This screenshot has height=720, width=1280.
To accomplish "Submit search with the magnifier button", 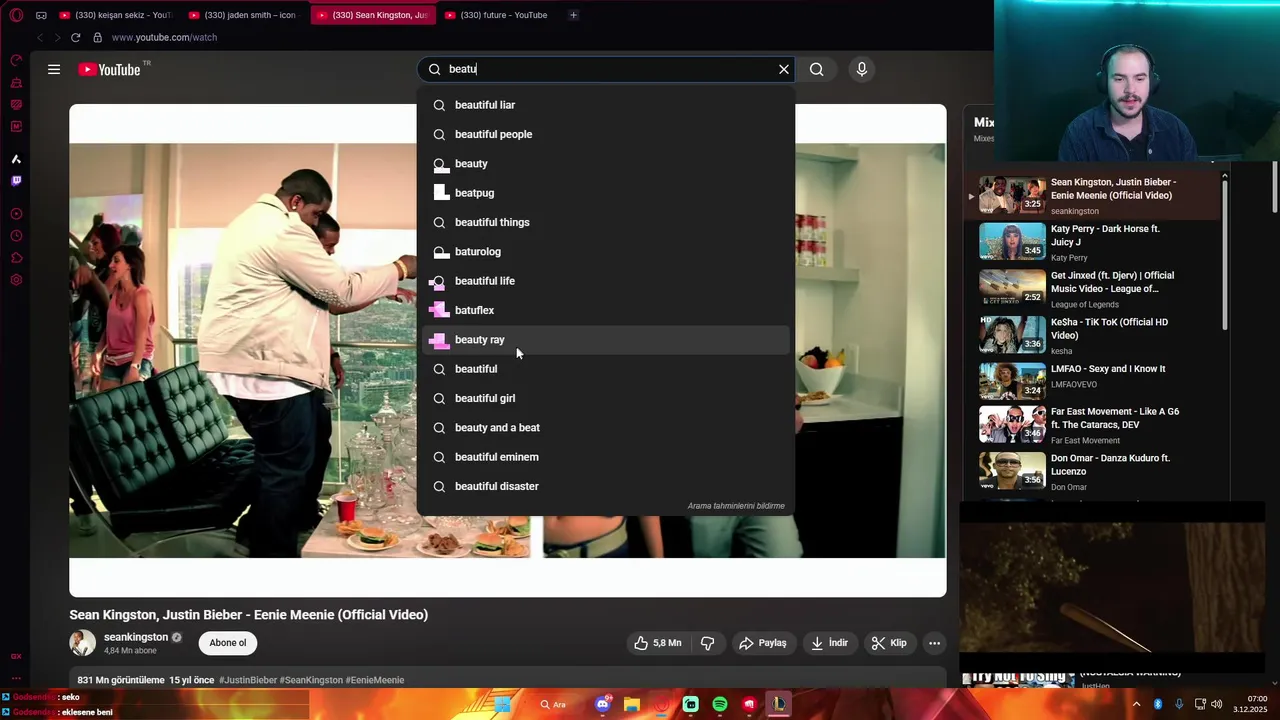I will [x=817, y=69].
